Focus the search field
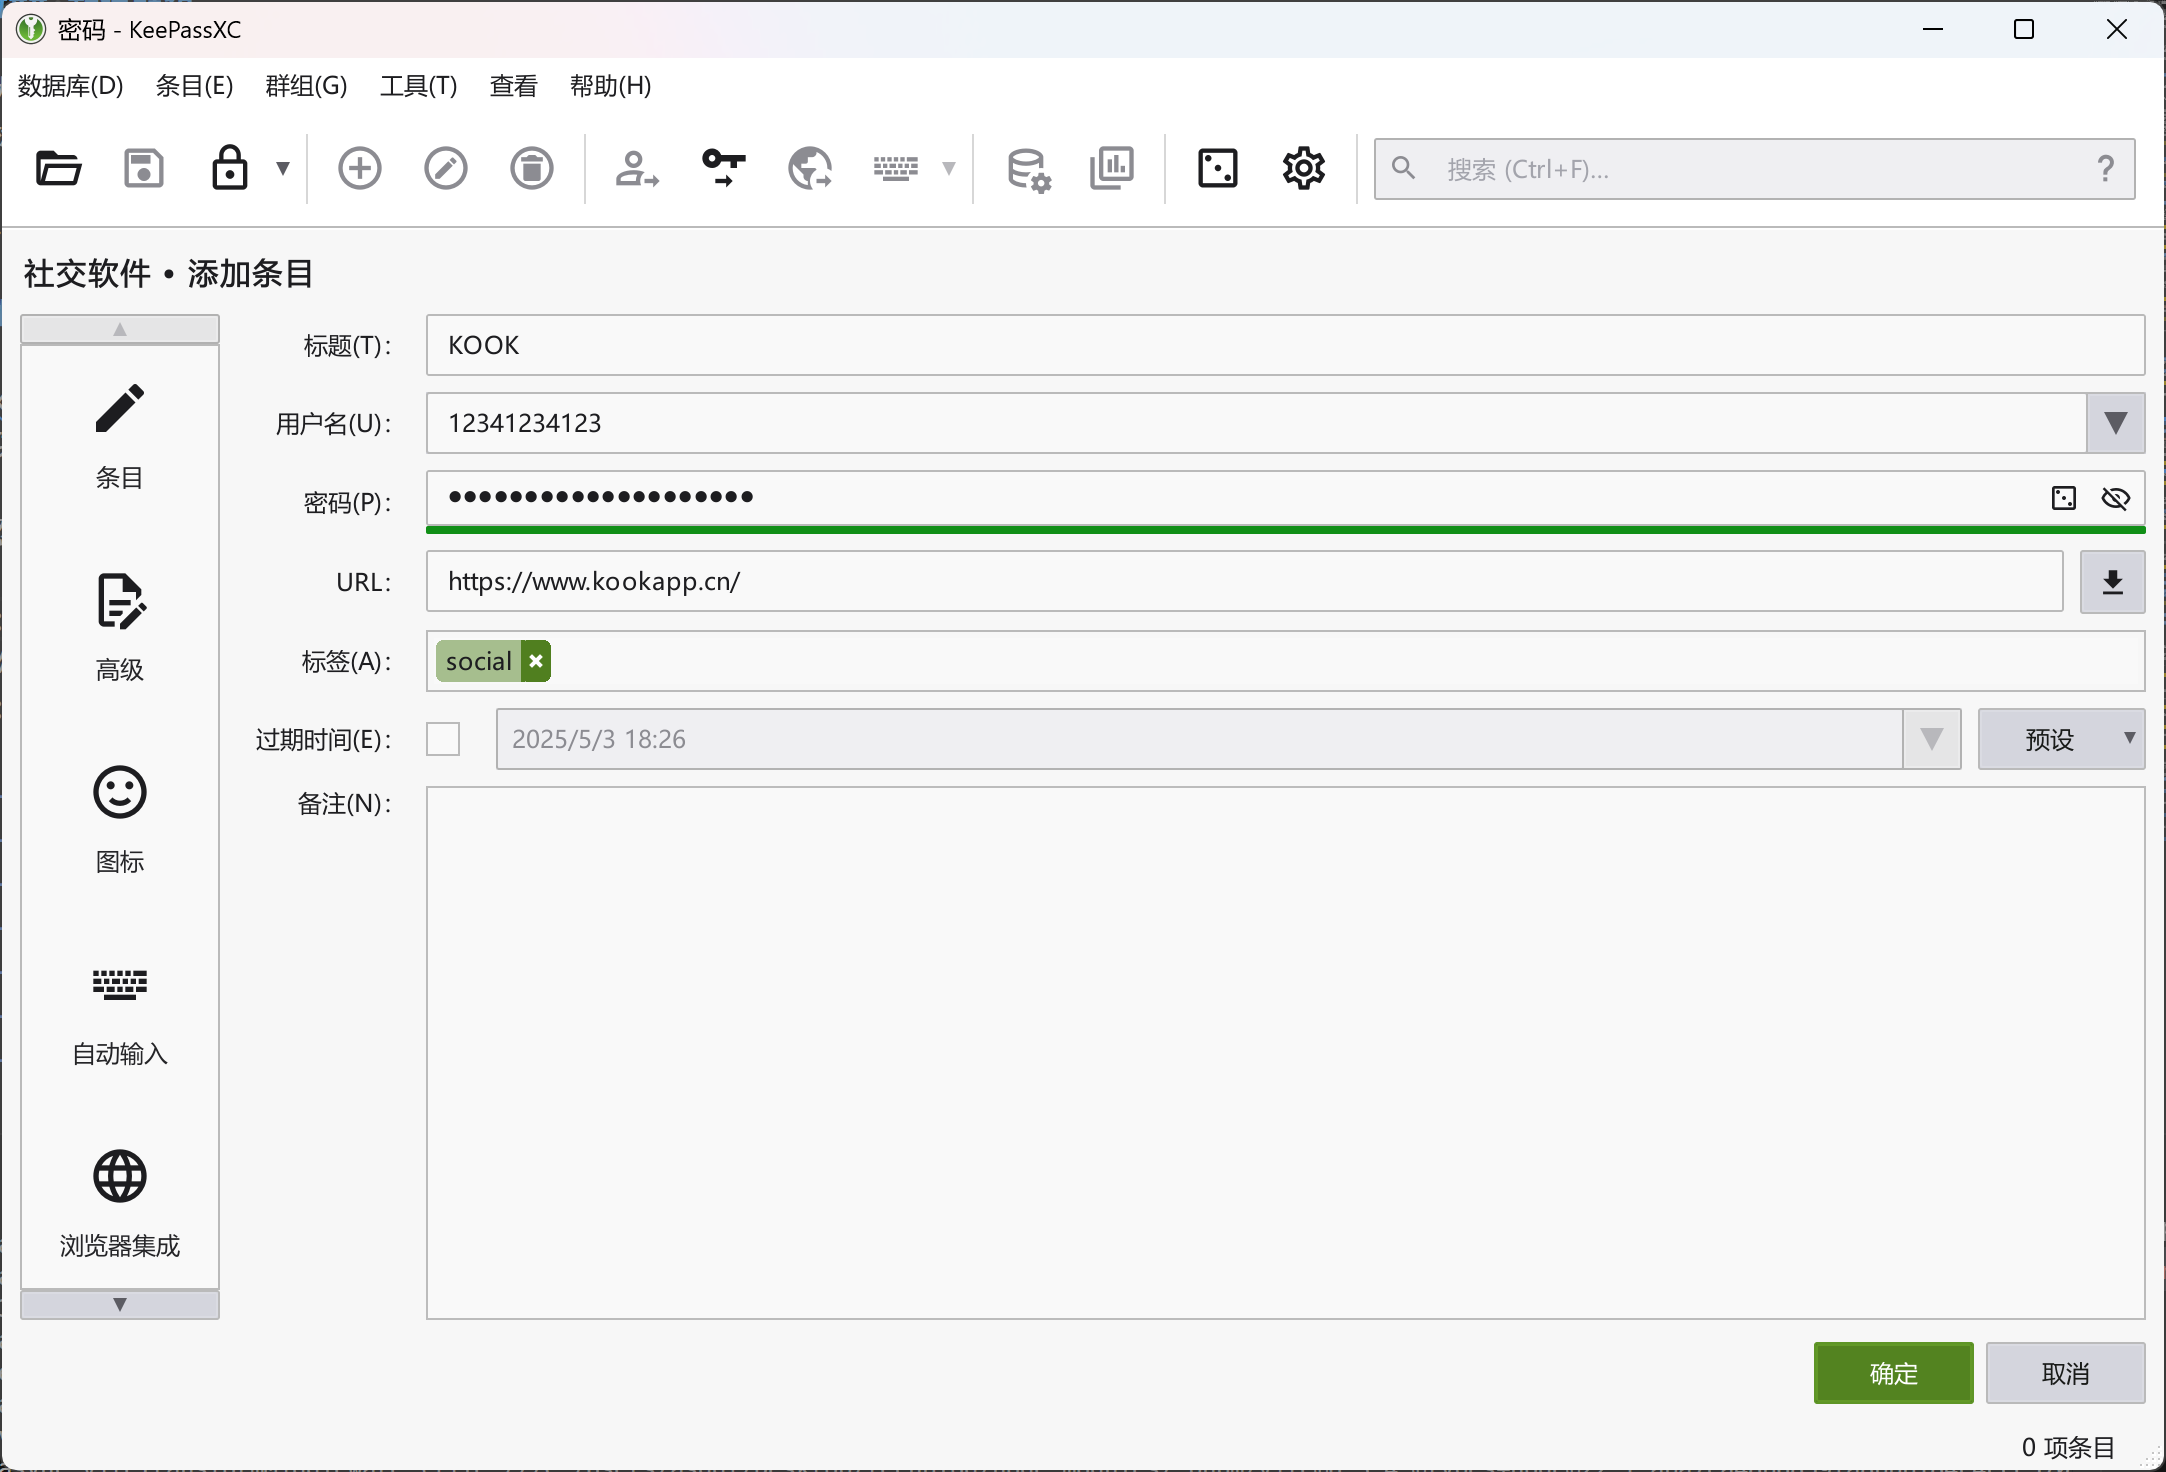The width and height of the screenshot is (2166, 1472). tap(1754, 169)
